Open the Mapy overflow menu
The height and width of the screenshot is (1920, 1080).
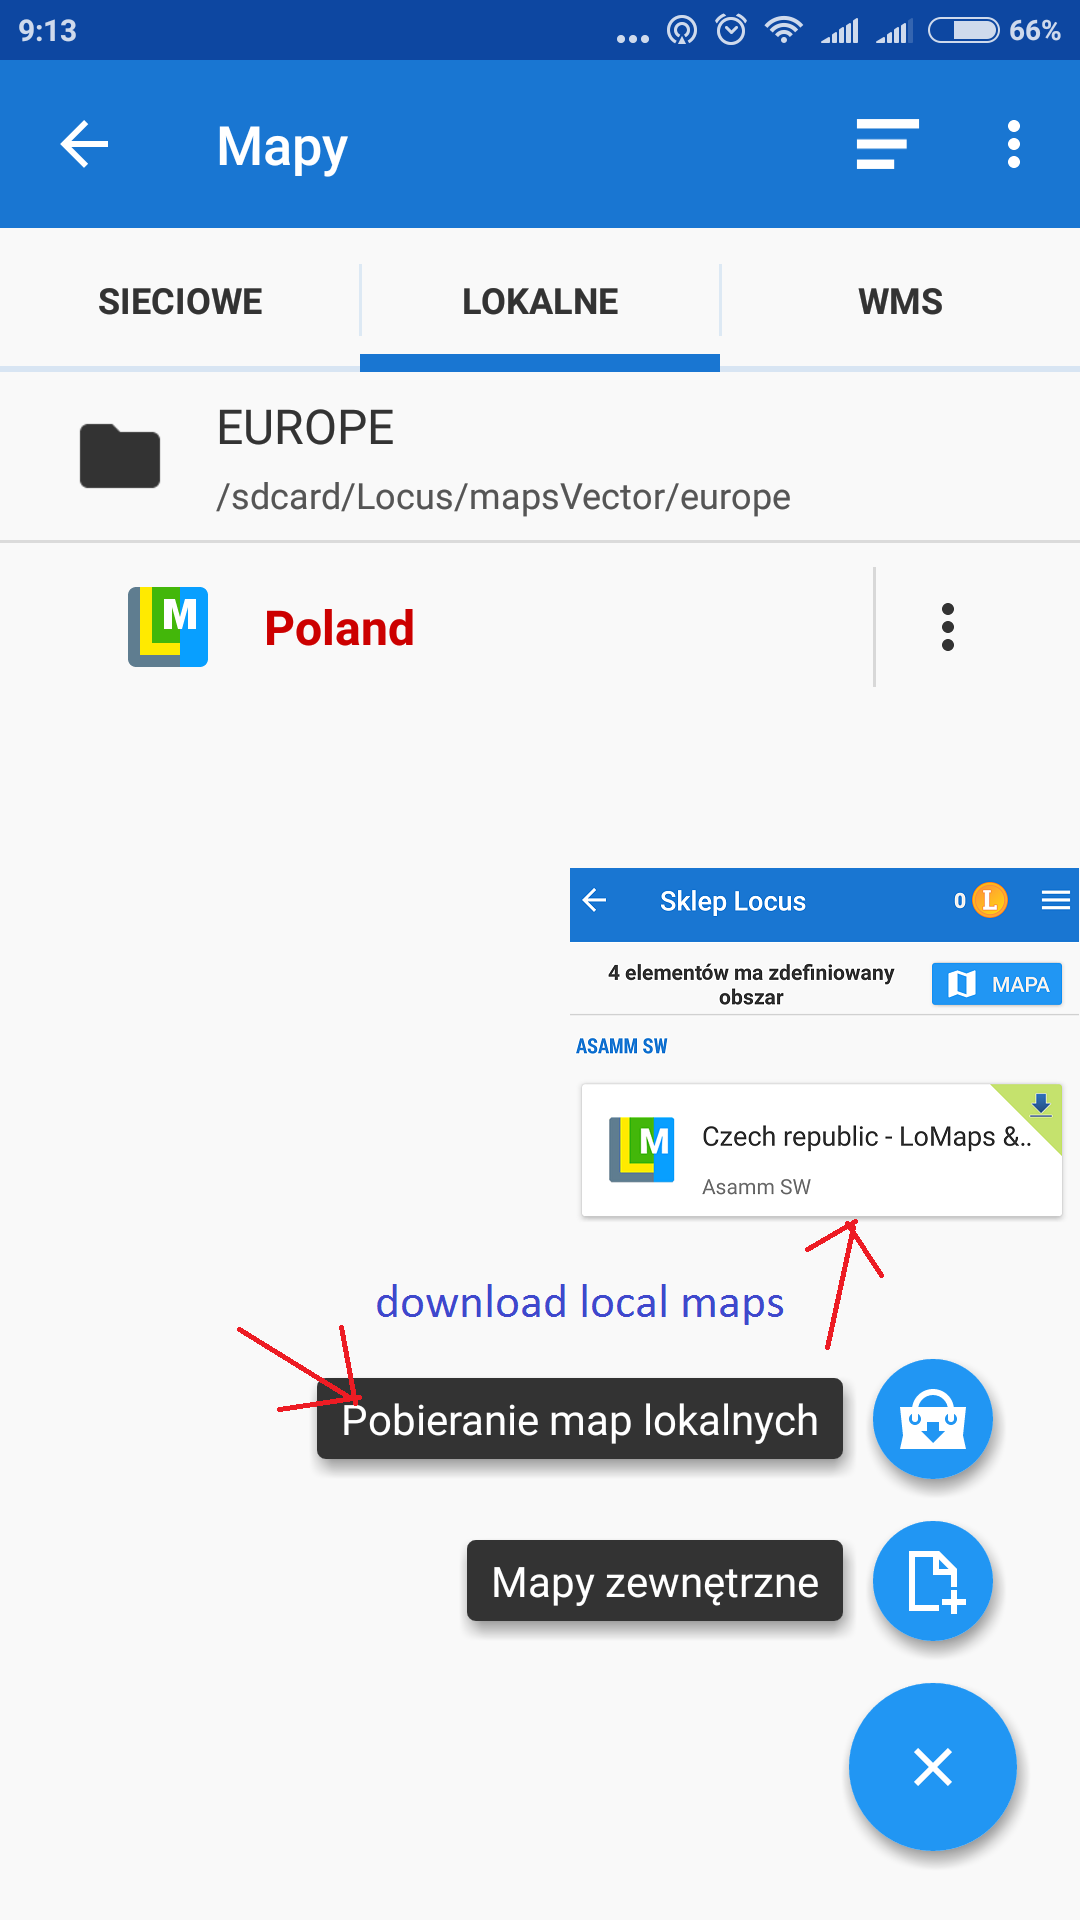click(1014, 145)
